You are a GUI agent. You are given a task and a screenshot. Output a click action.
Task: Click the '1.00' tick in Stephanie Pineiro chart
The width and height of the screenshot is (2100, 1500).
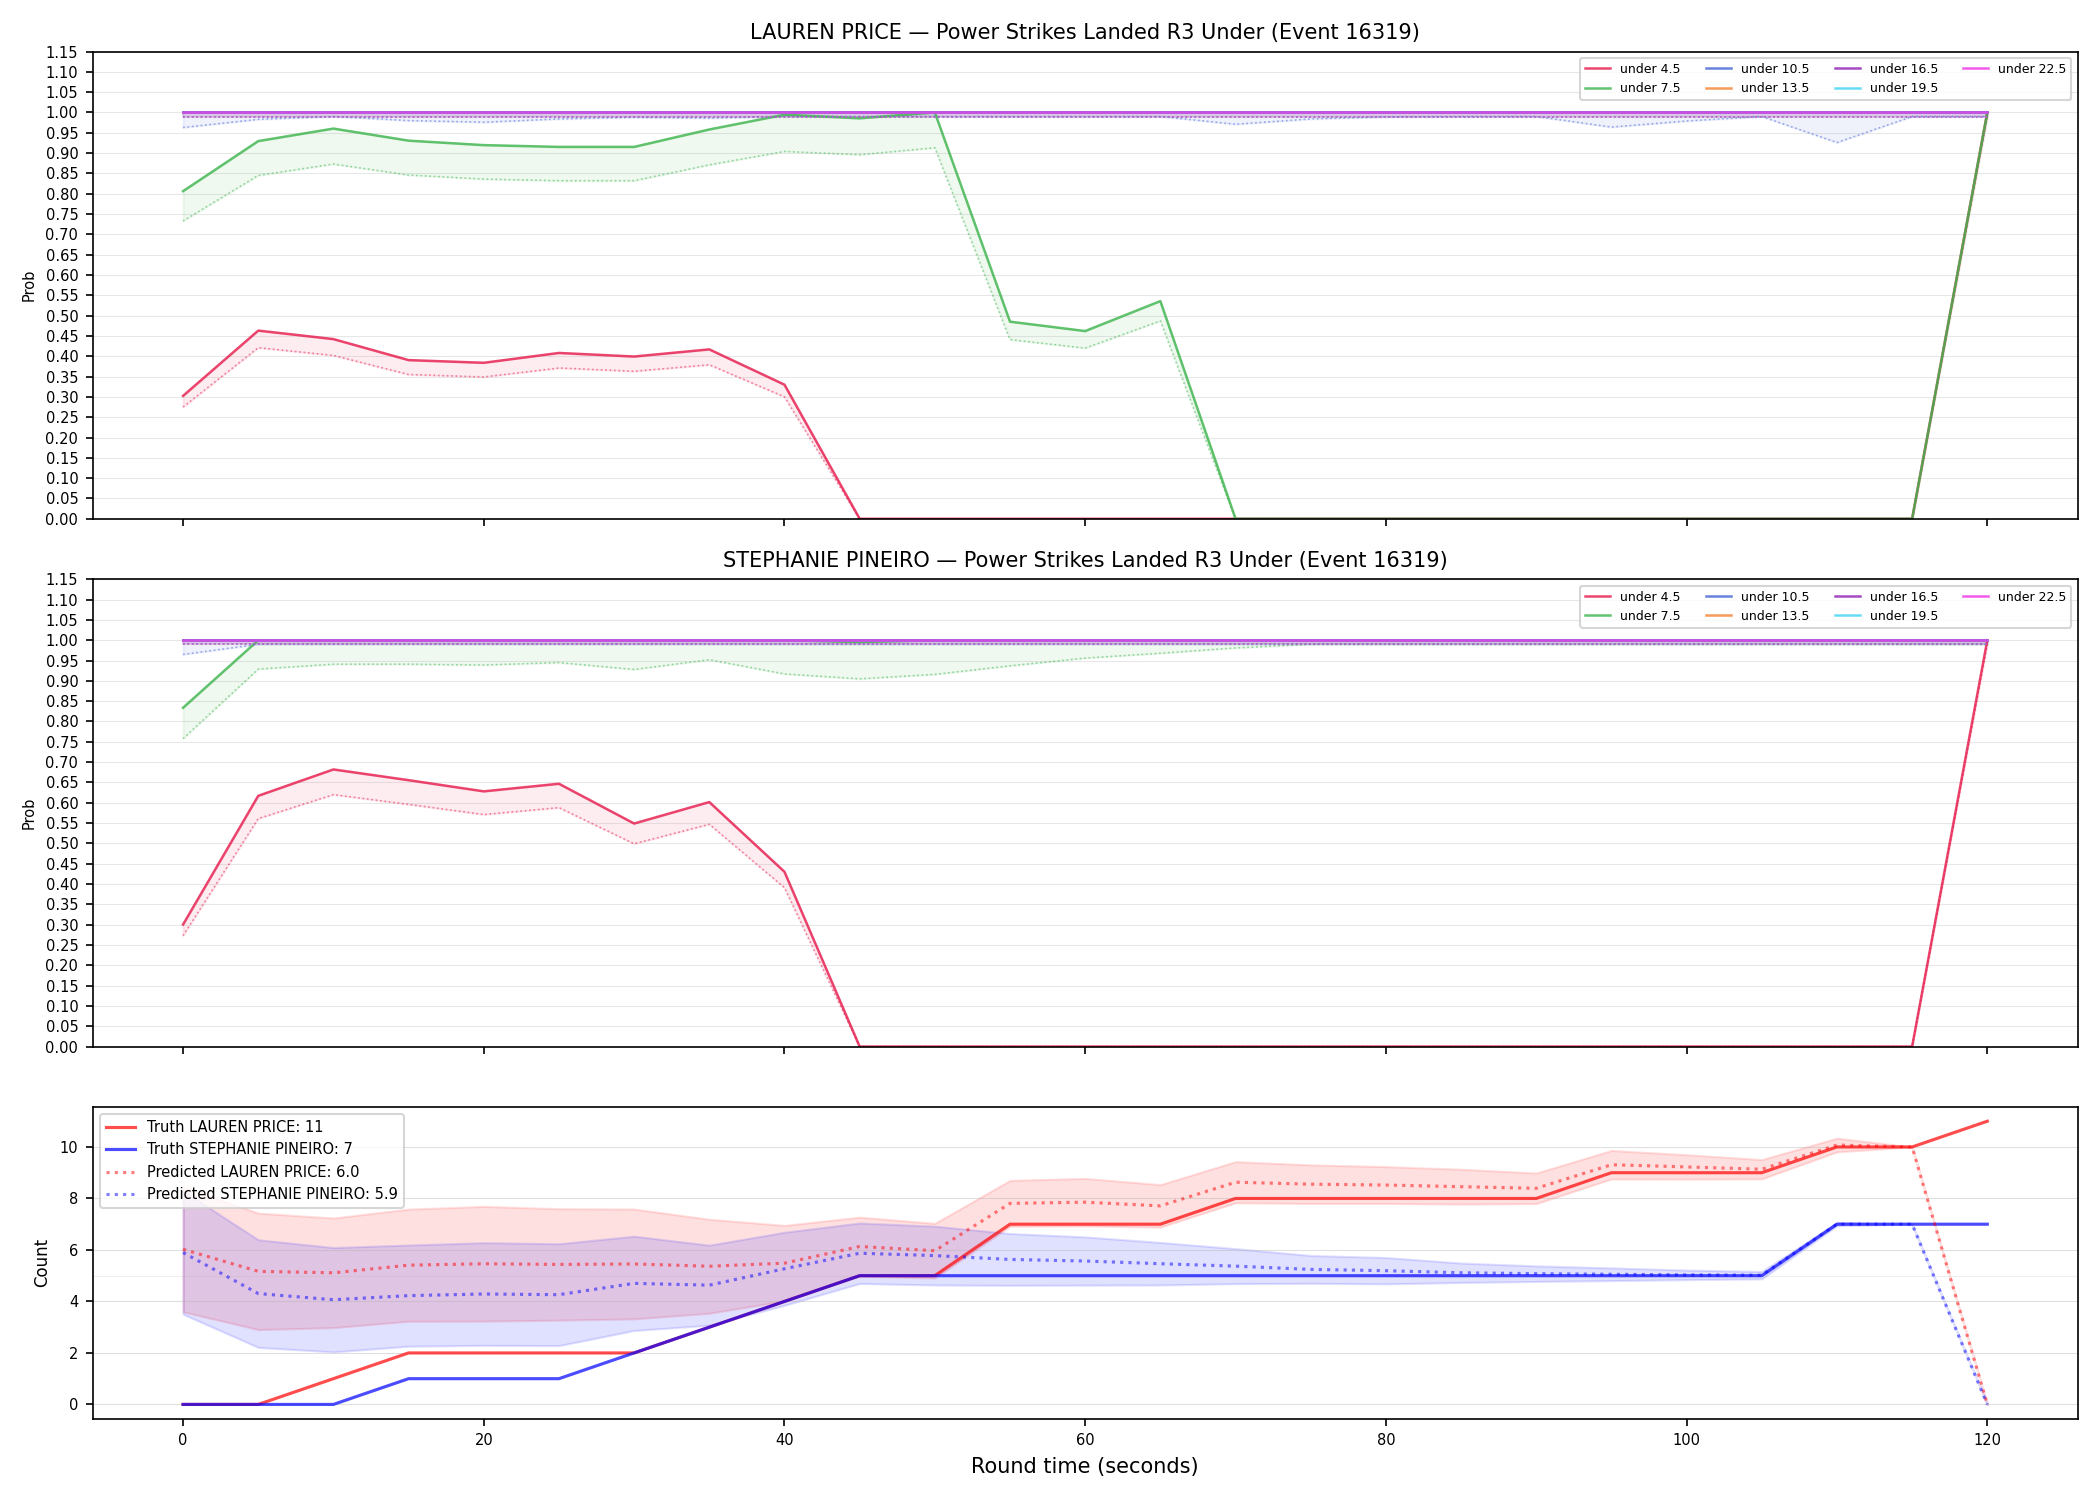(62, 641)
